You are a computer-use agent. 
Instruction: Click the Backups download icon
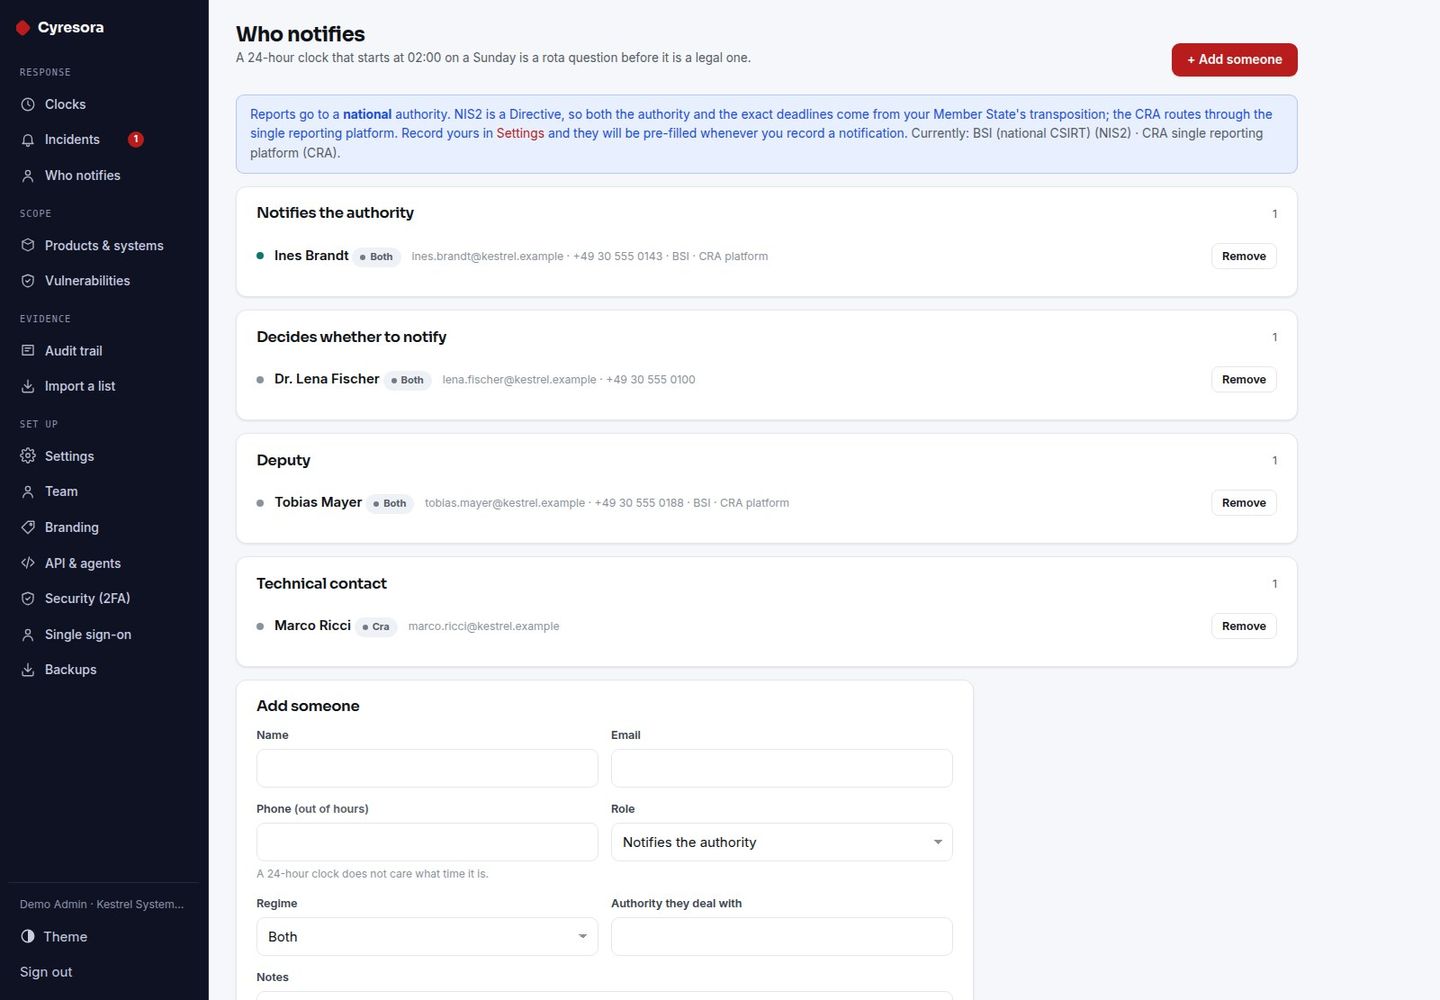28,670
